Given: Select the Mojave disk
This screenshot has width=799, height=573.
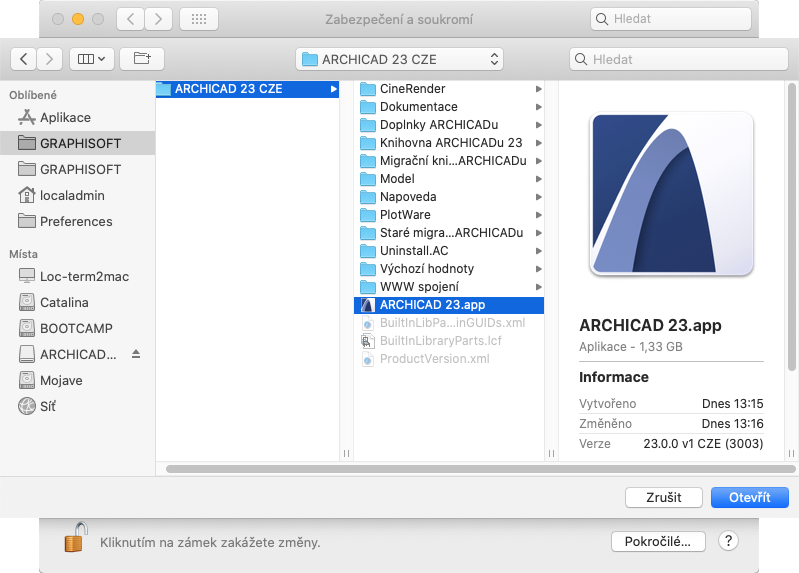Looking at the screenshot, I should (77, 380).
